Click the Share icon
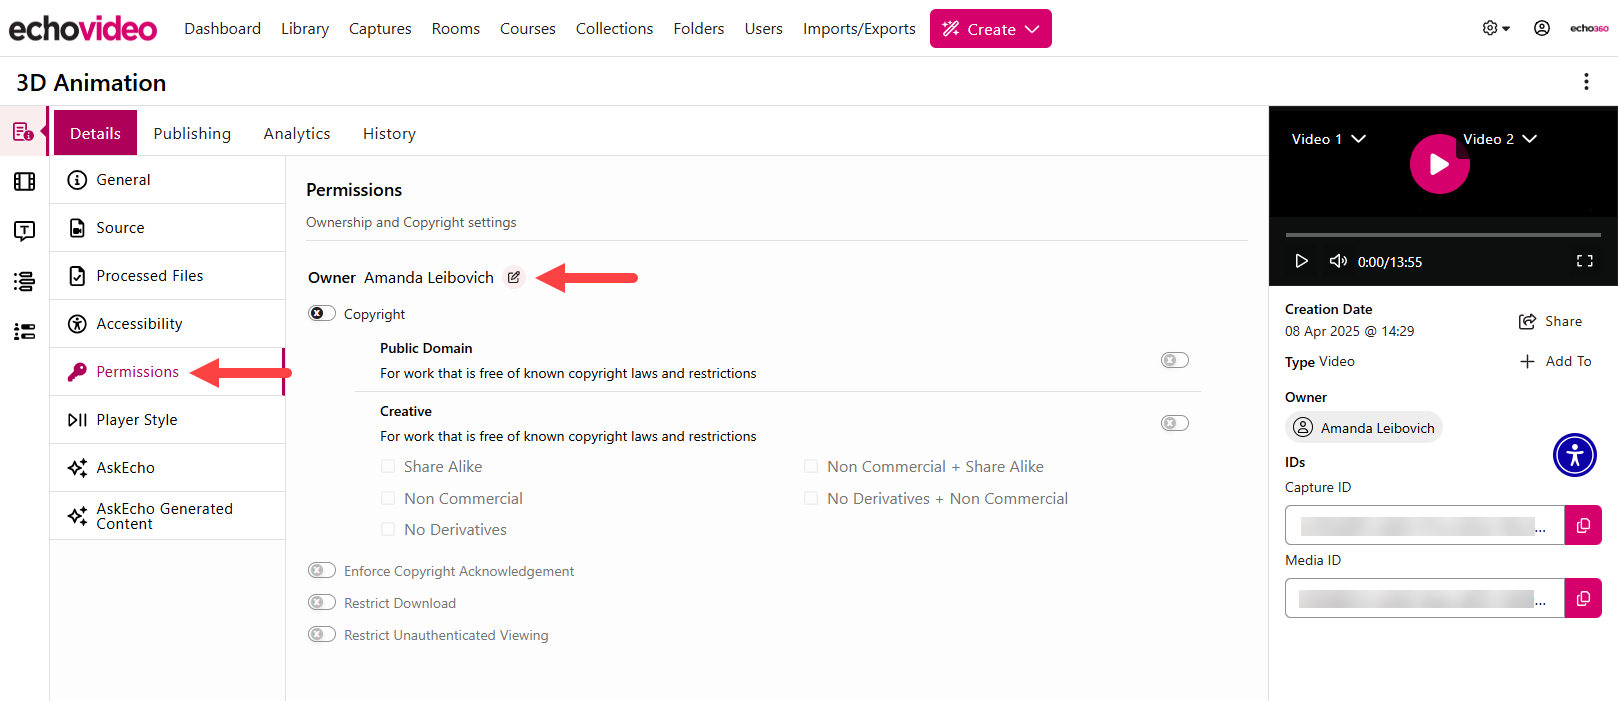This screenshot has height=701, width=1618. [1527, 321]
